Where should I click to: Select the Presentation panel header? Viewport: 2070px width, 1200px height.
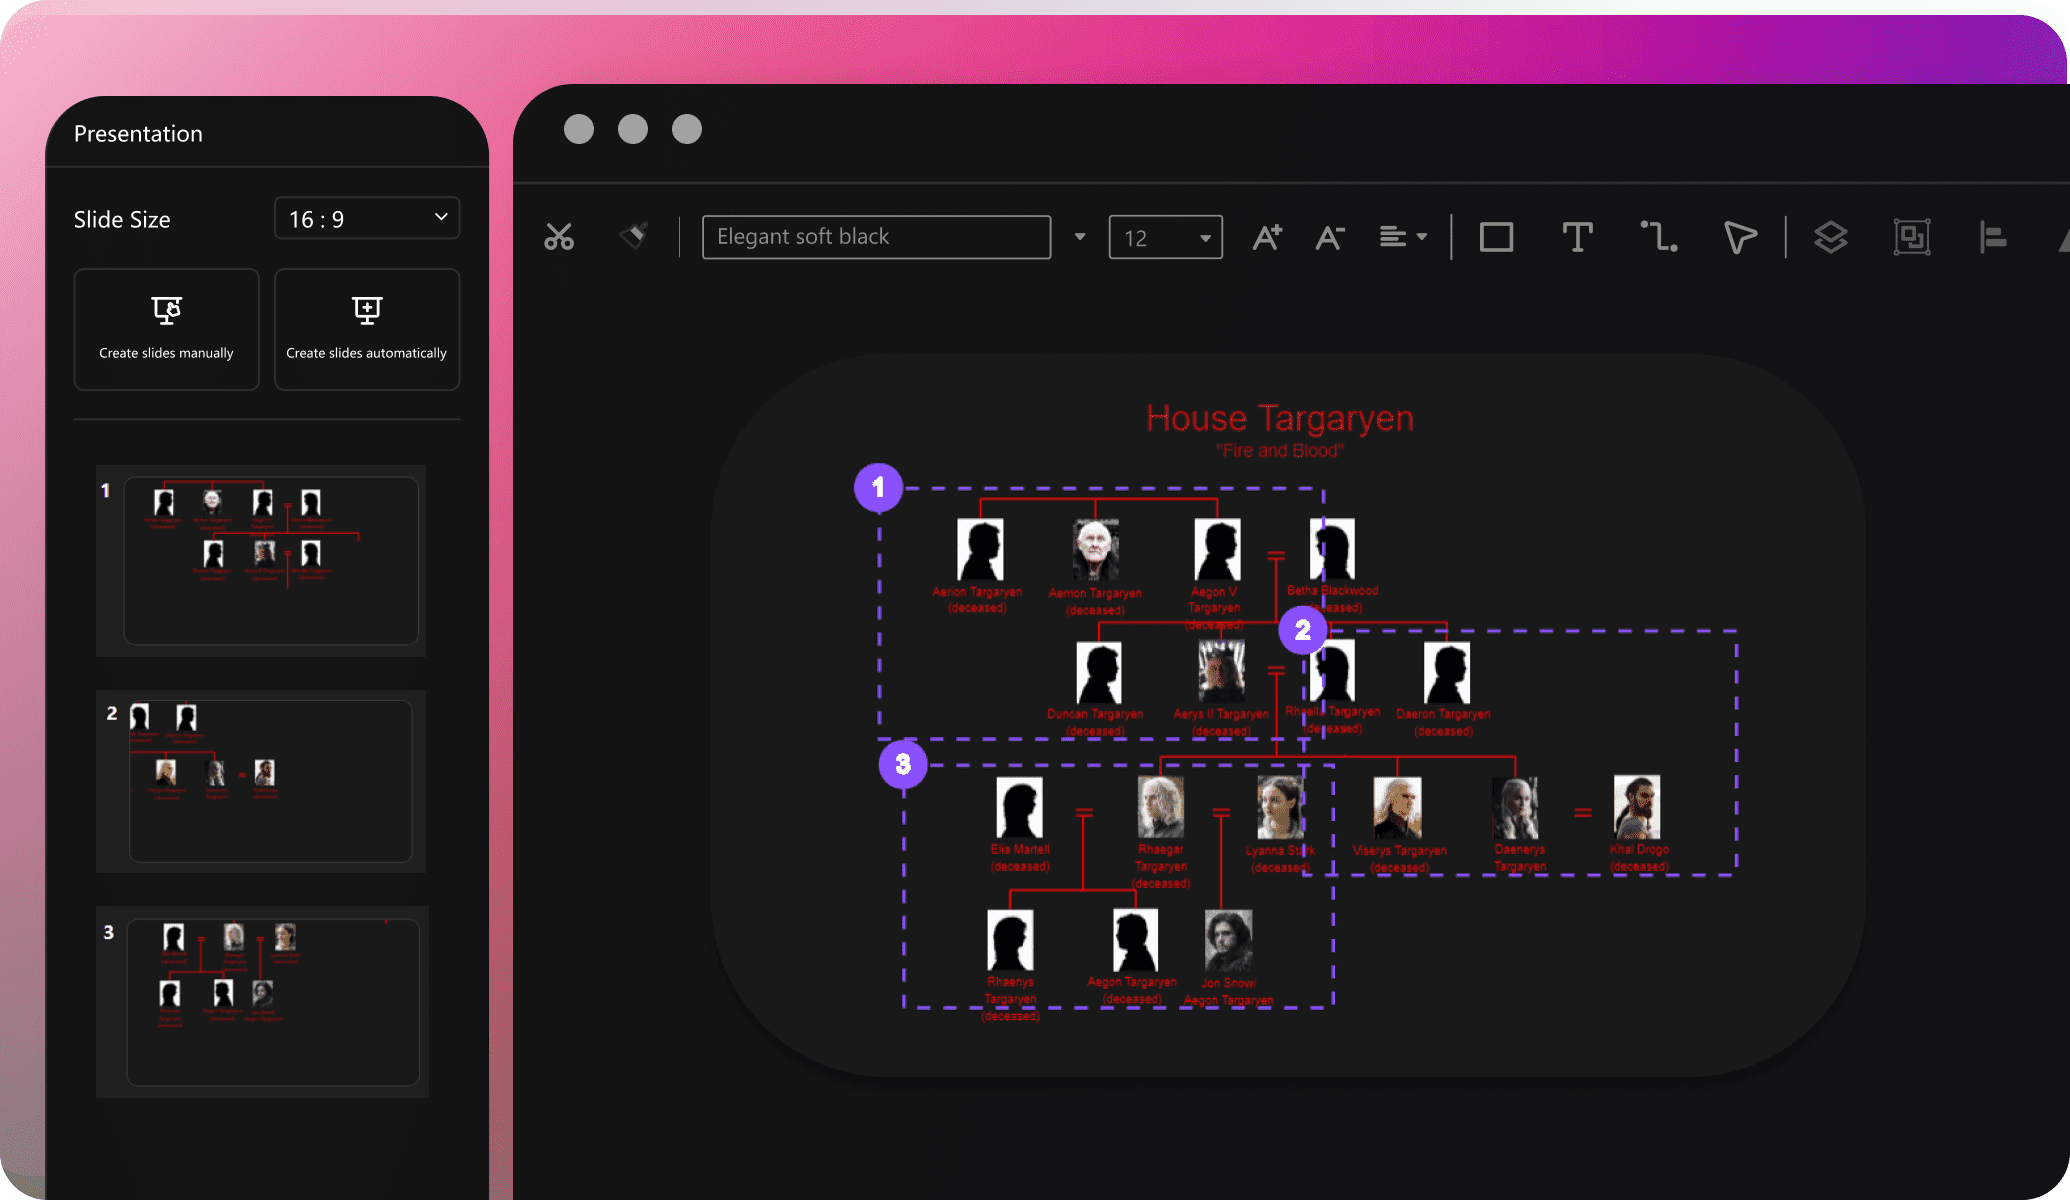tap(137, 134)
